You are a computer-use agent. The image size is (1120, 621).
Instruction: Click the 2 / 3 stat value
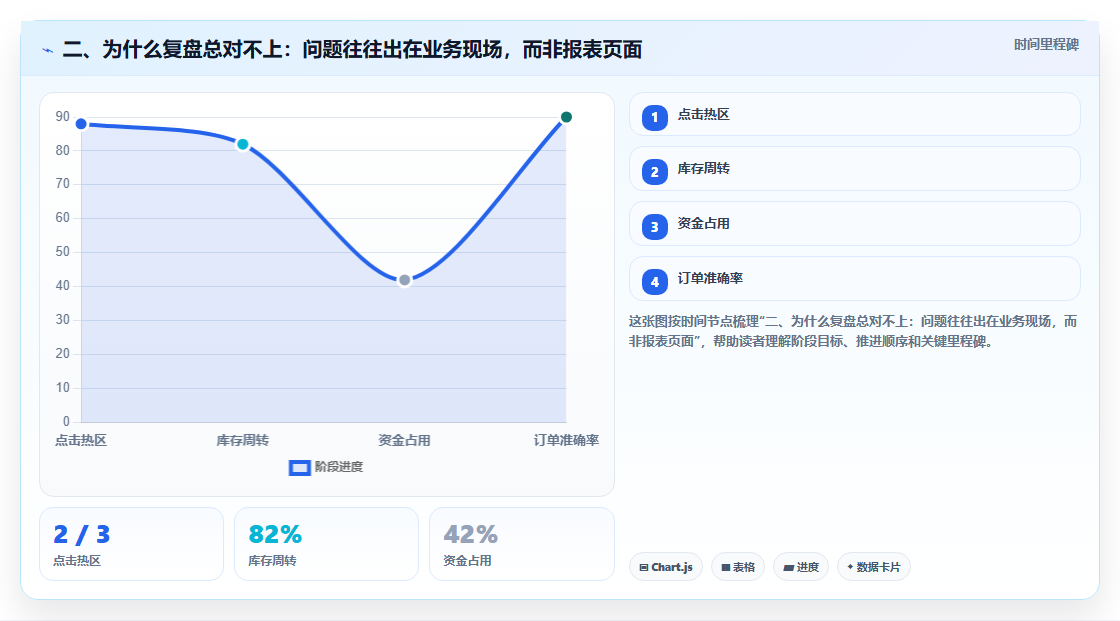[81, 535]
